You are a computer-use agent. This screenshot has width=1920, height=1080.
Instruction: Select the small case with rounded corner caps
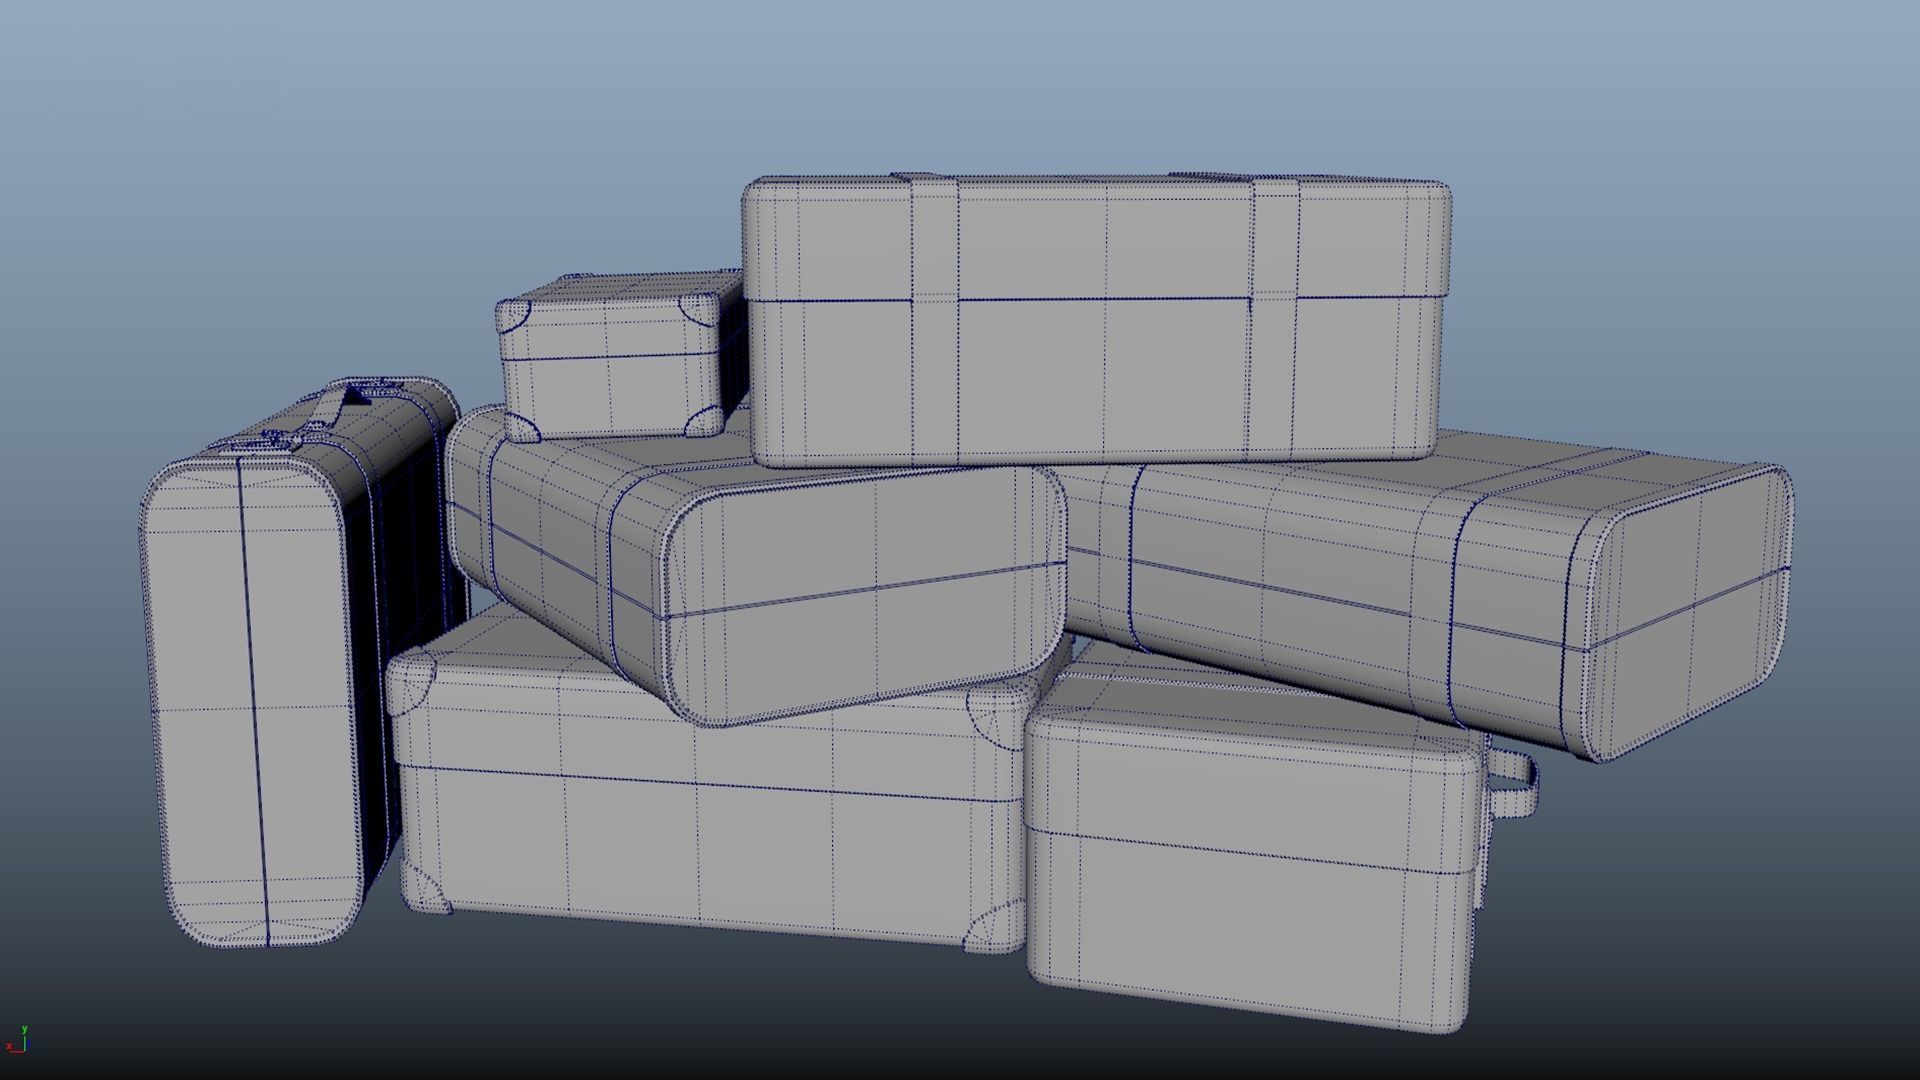tap(620, 355)
